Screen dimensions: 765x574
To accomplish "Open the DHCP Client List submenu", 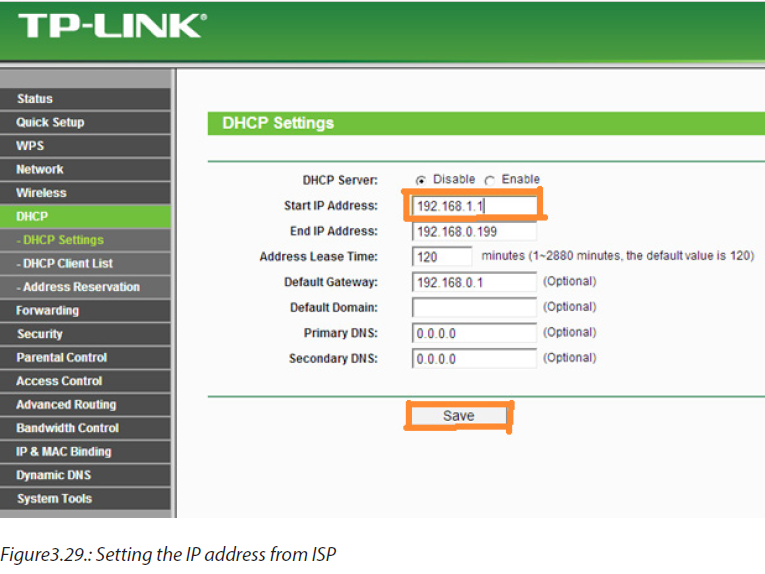I will 85,263.
